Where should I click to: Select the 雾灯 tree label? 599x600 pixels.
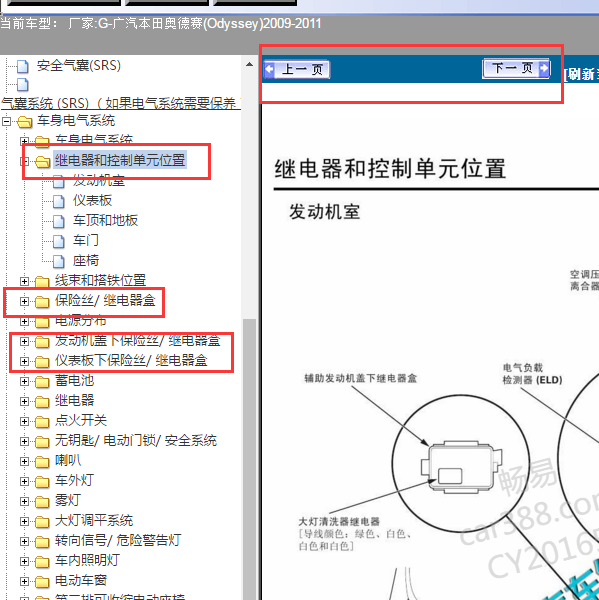tap(68, 500)
